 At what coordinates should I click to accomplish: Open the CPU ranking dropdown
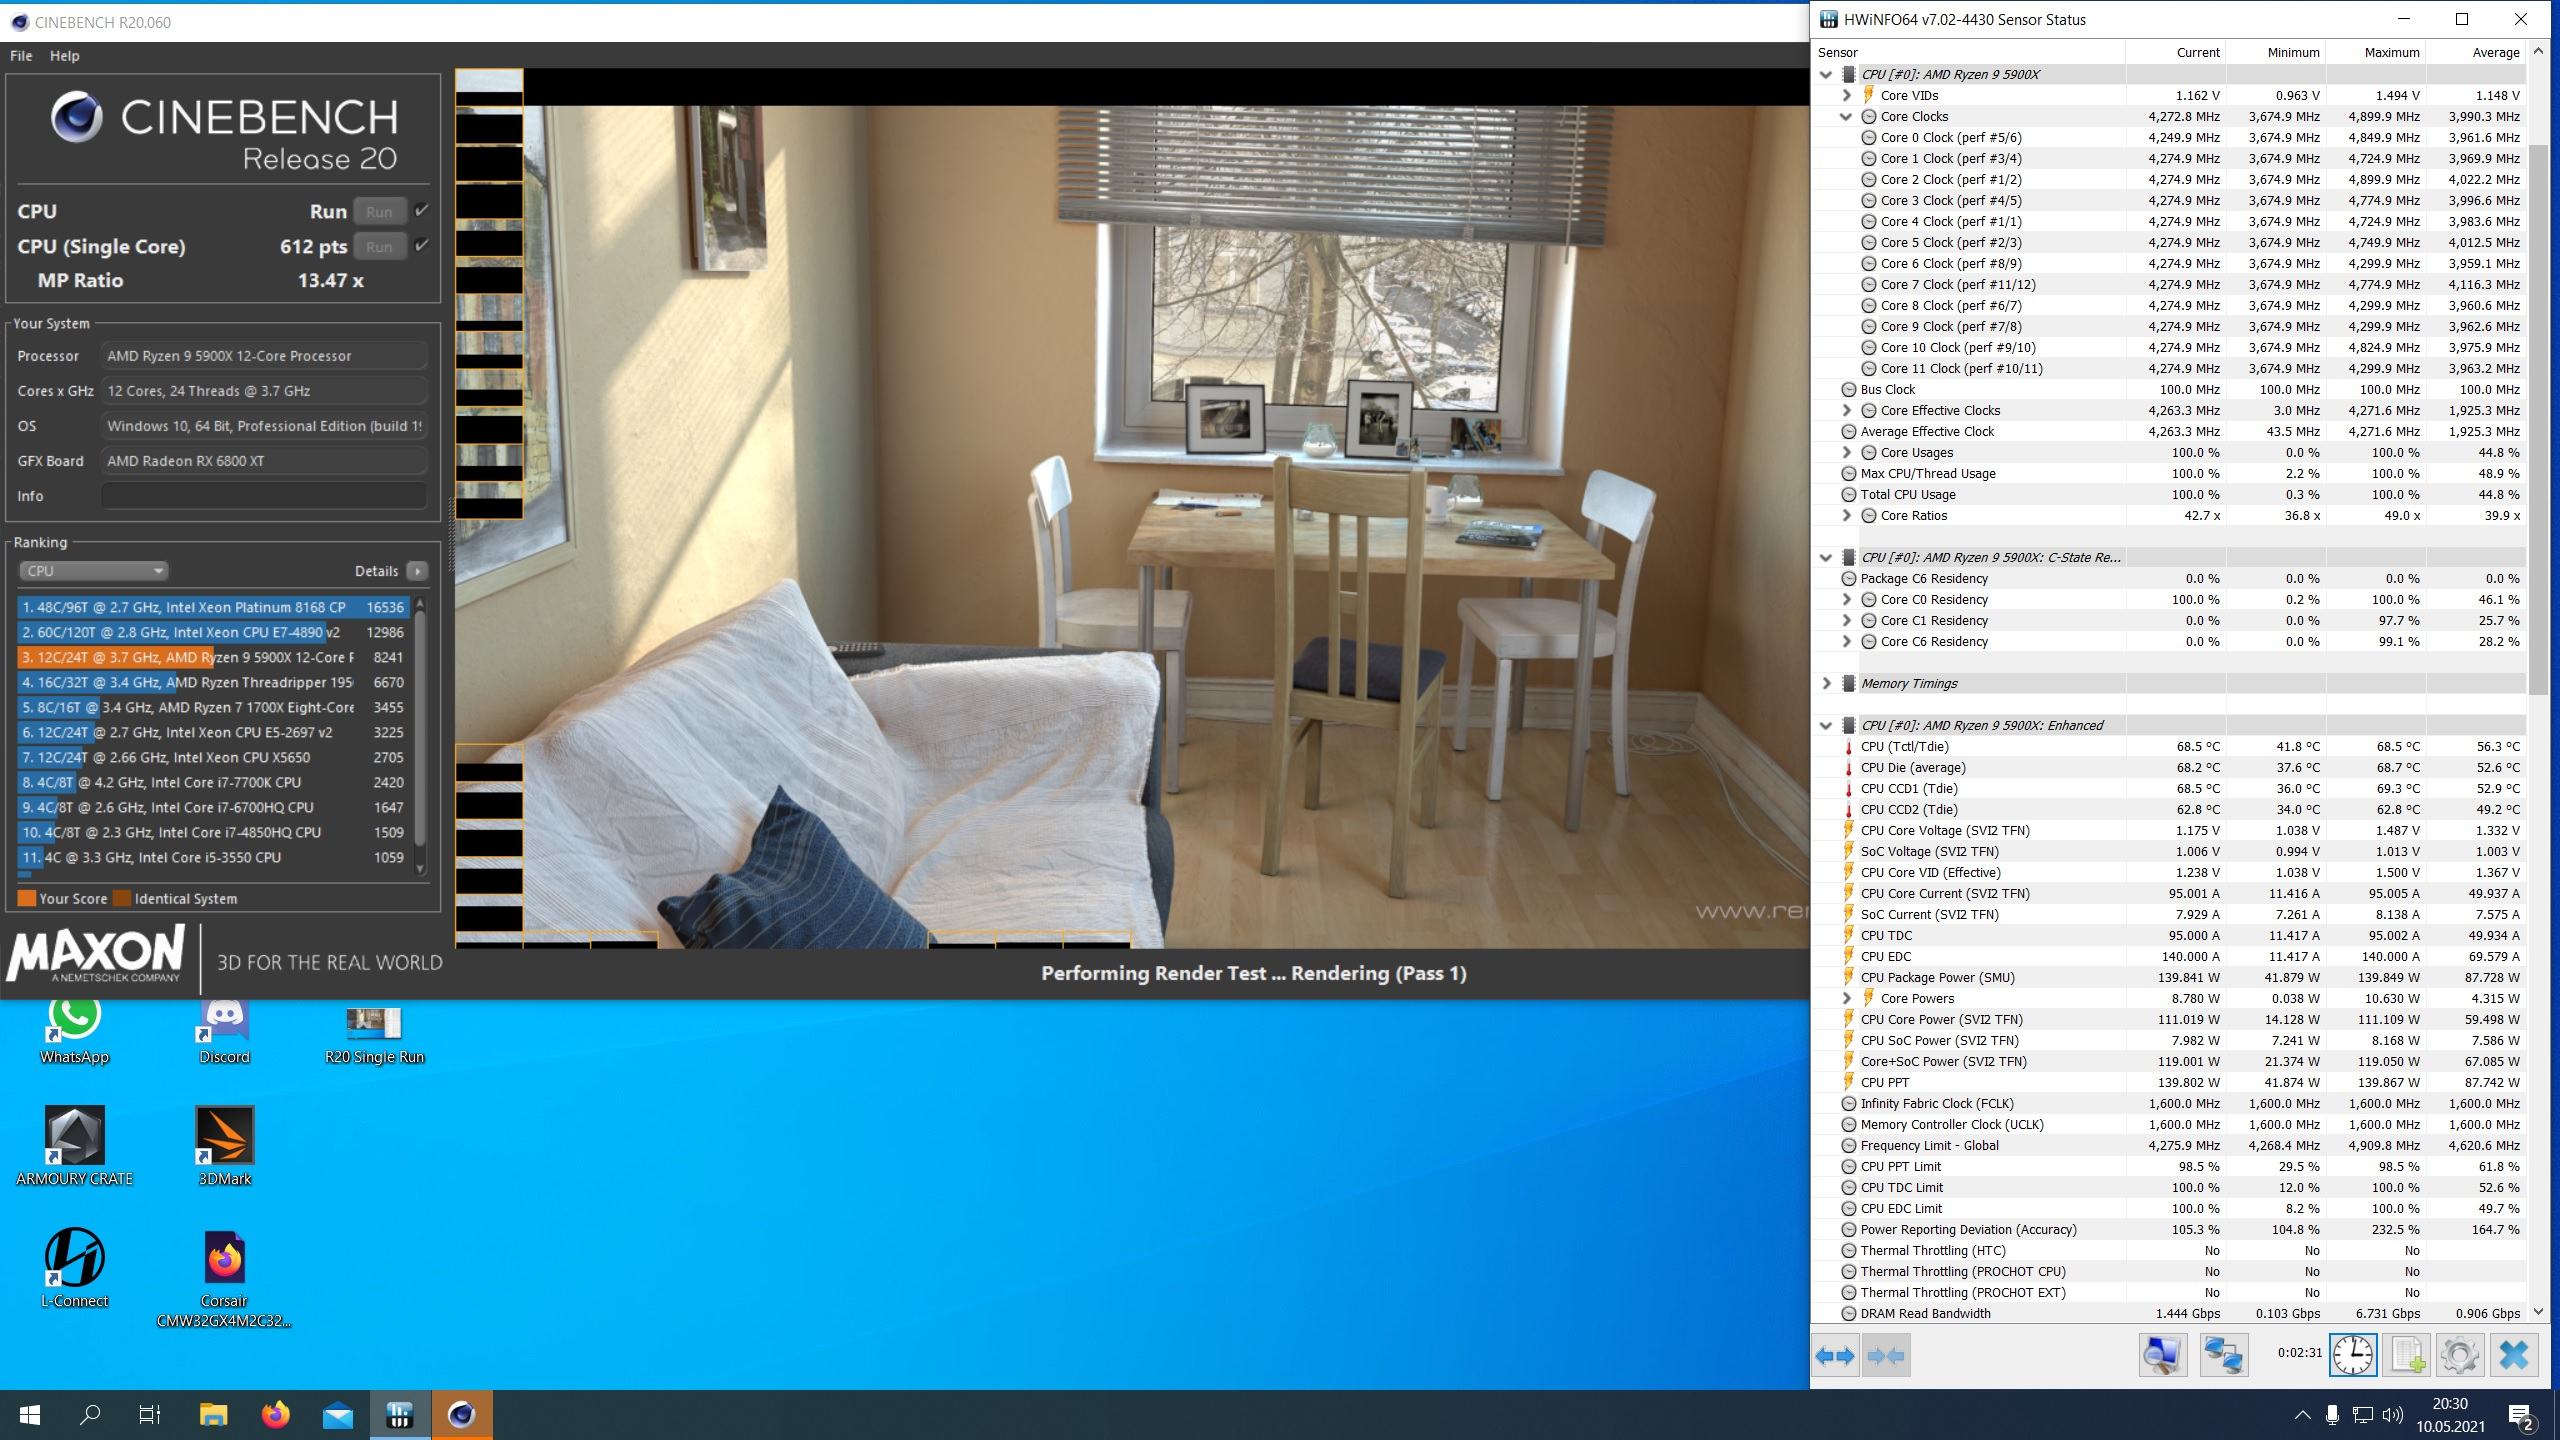[x=93, y=571]
